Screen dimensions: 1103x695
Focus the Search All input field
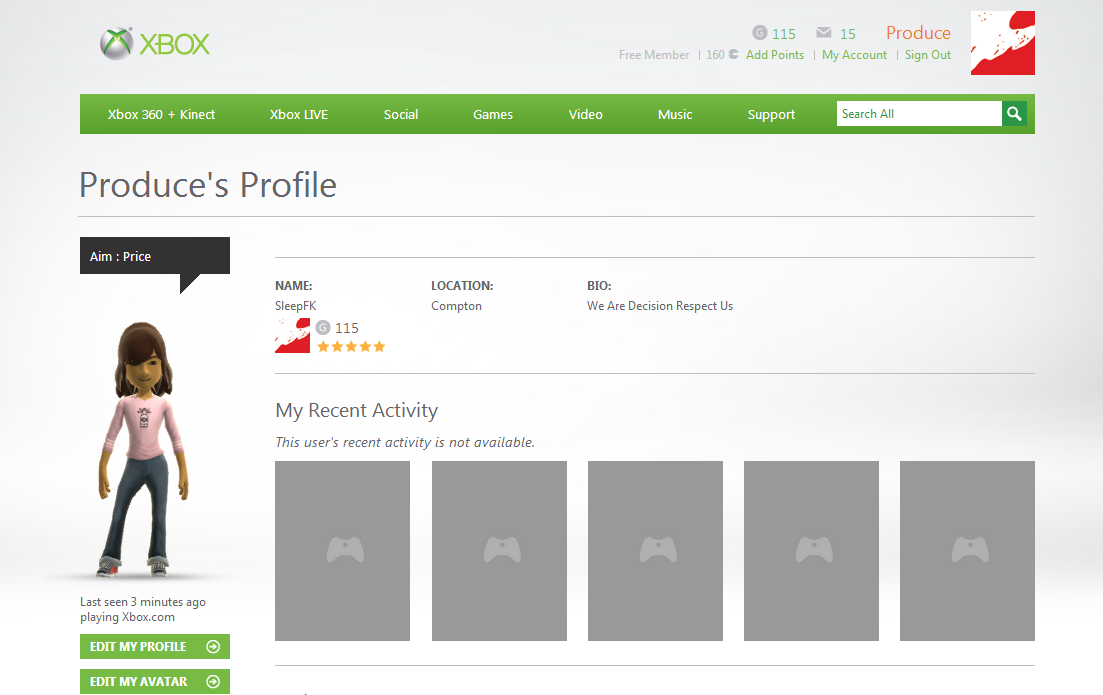(919, 113)
